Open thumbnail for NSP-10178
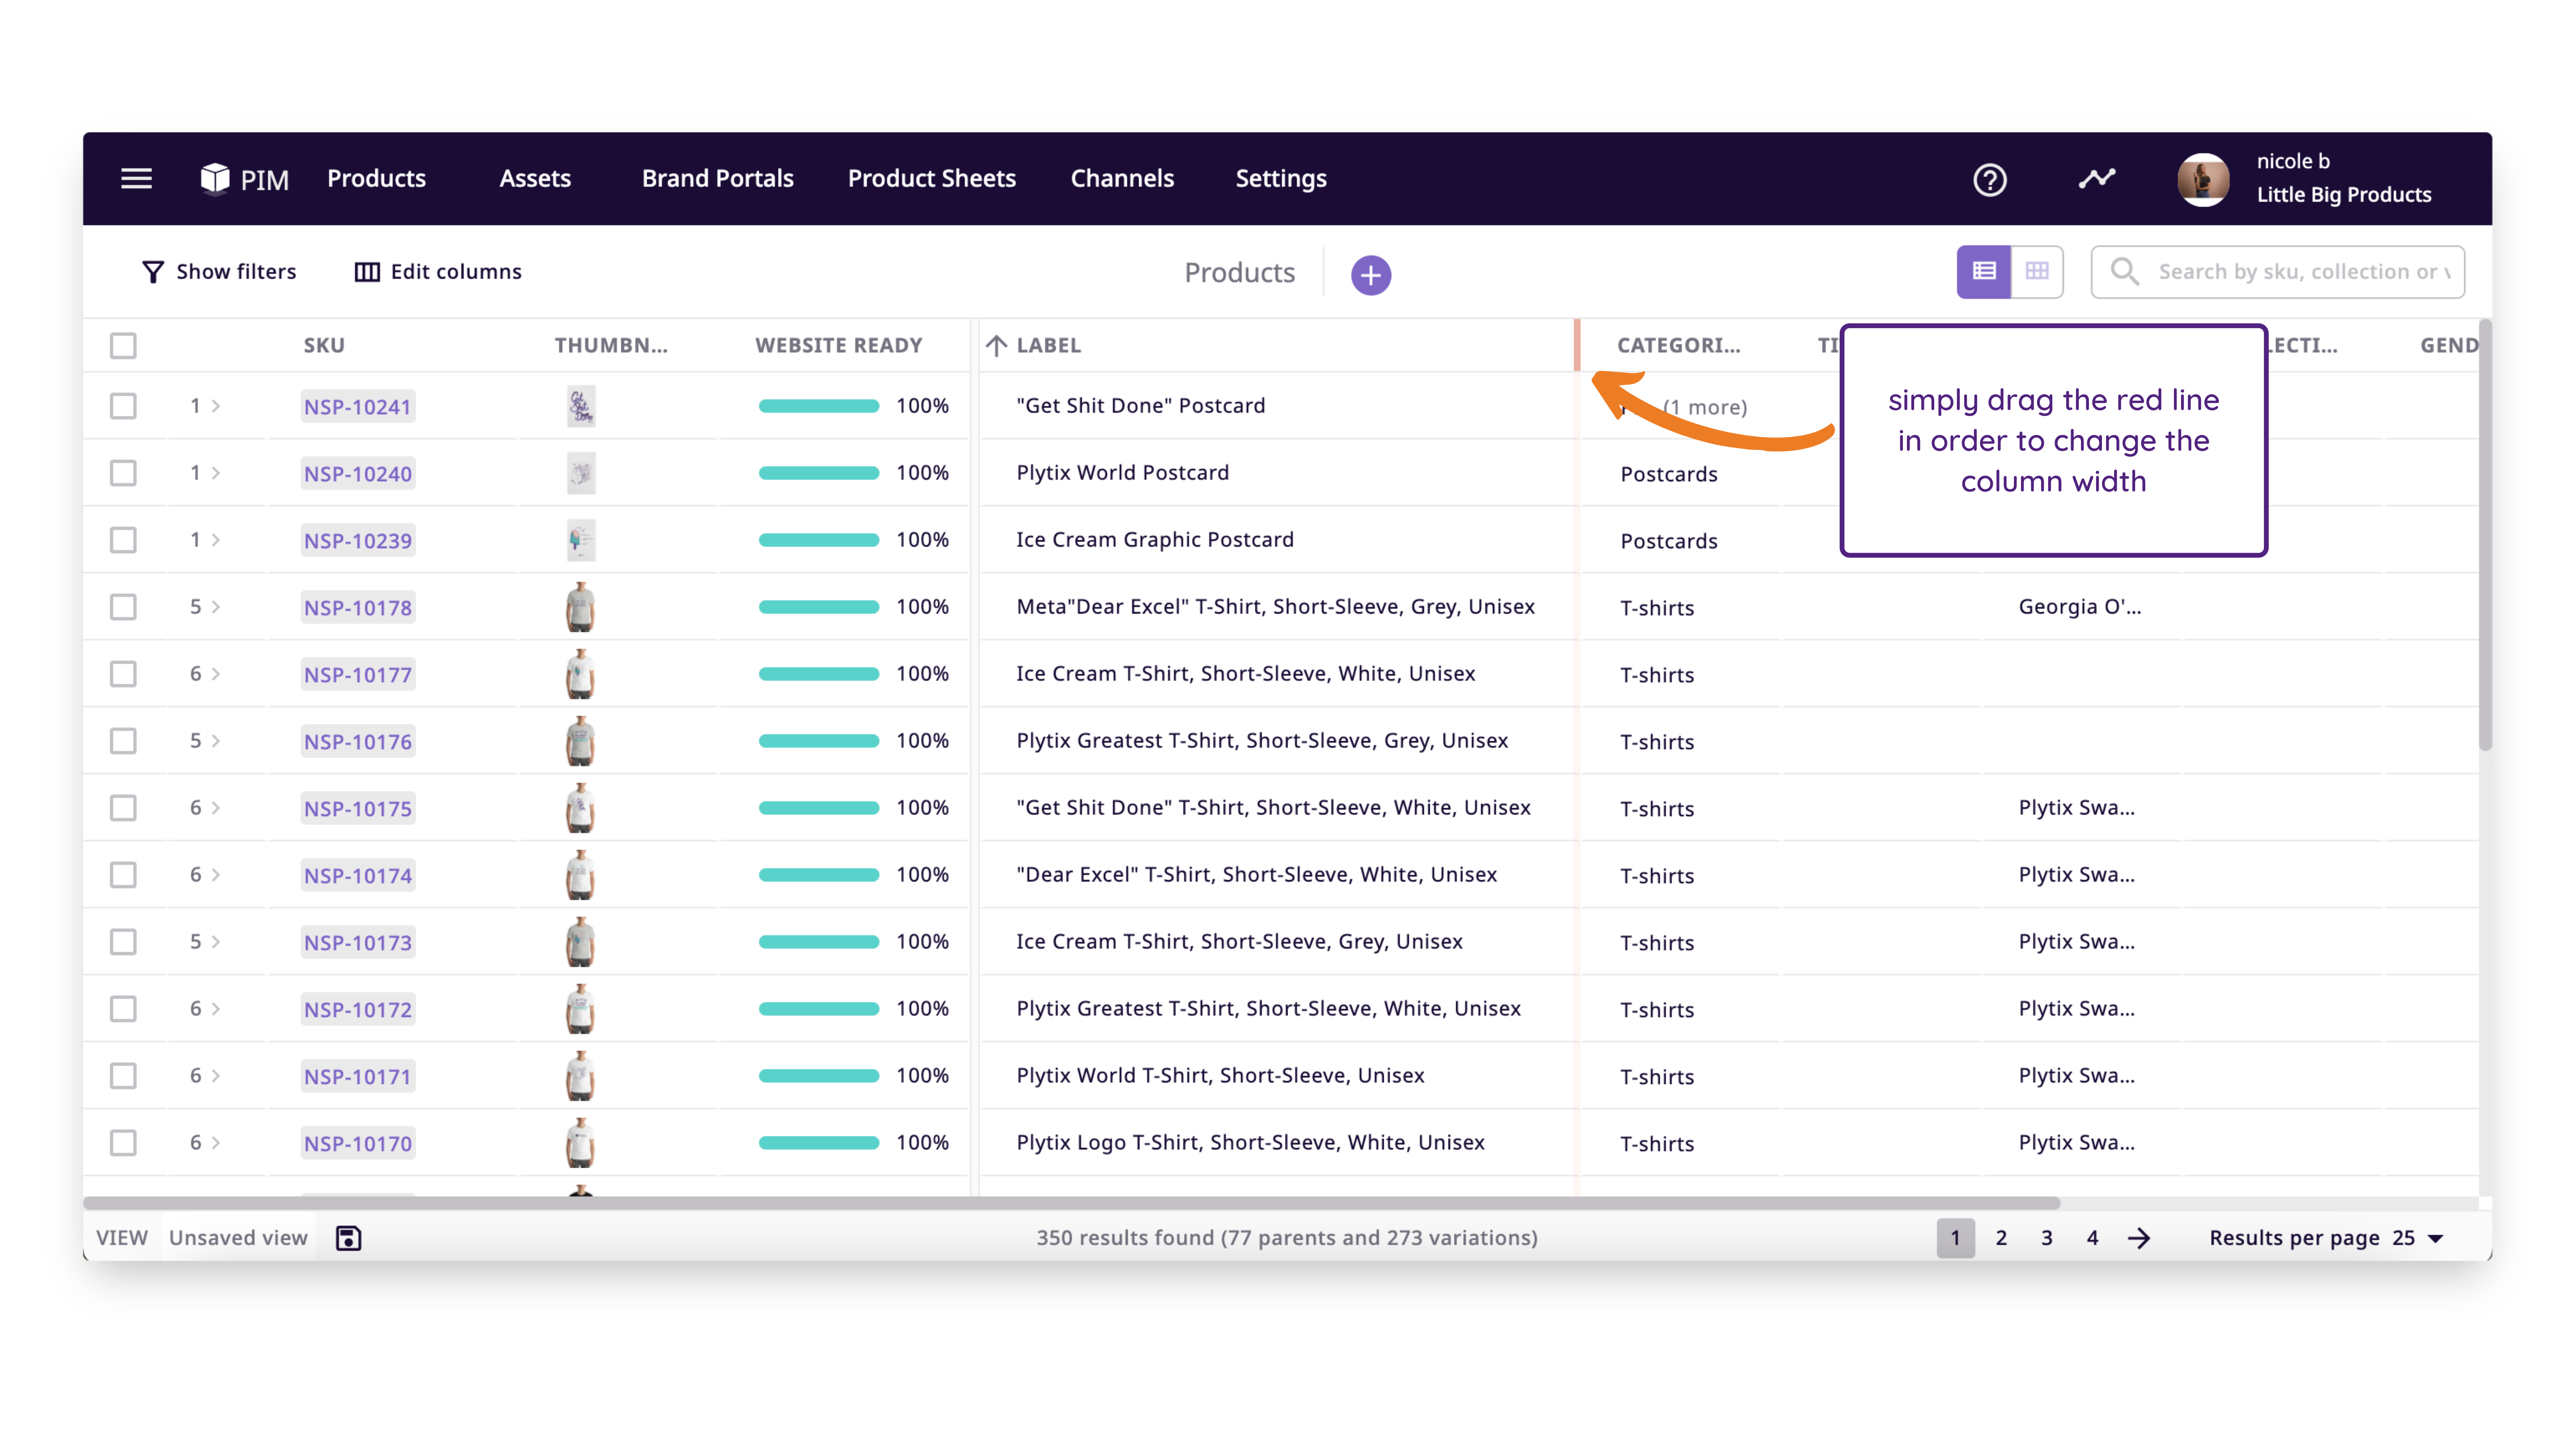The width and height of the screenshot is (2576, 1449). point(580,607)
